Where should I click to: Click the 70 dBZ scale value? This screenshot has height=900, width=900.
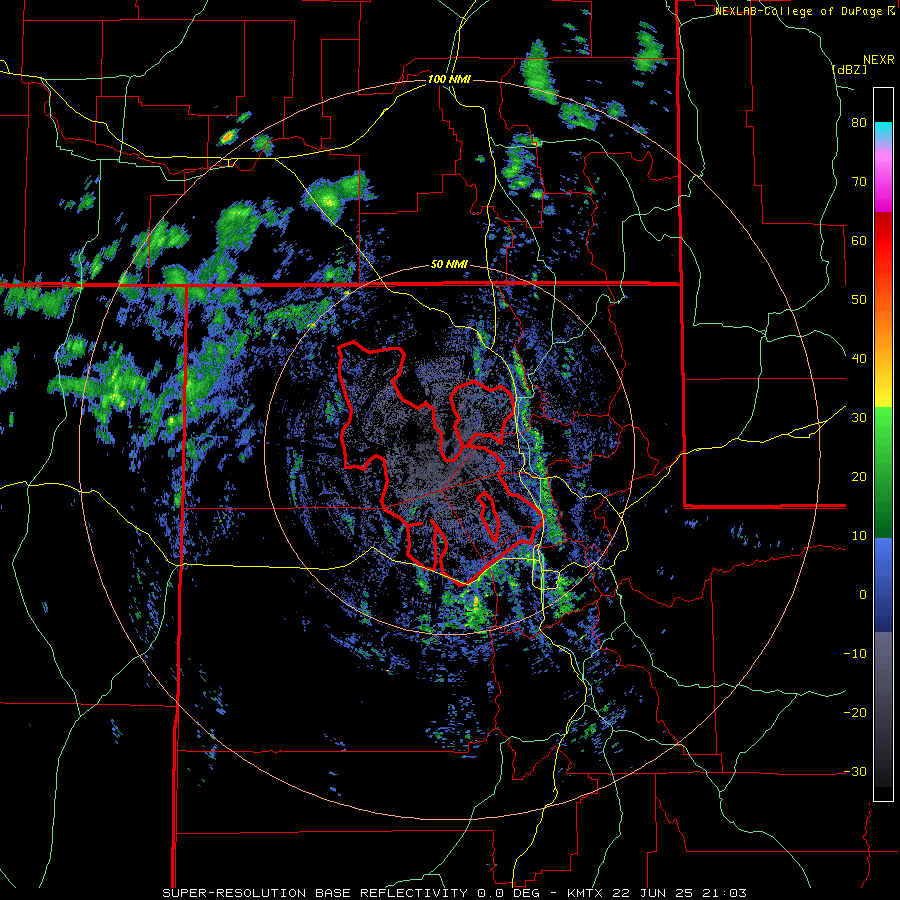[859, 182]
